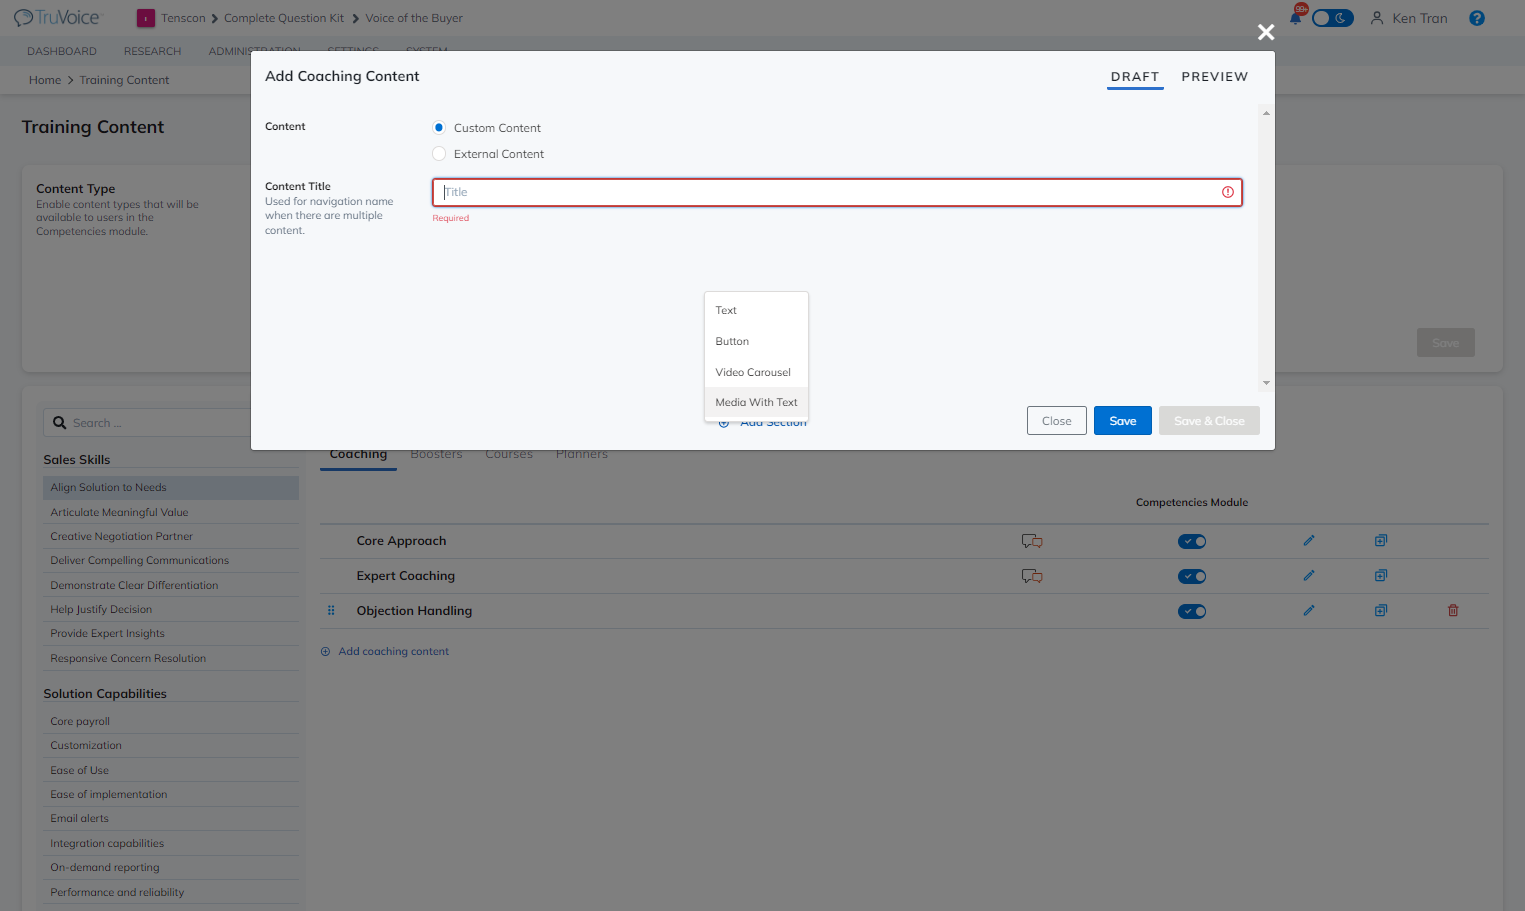
Task: Click the comment icon for Expert Coaching
Action: point(1032,576)
